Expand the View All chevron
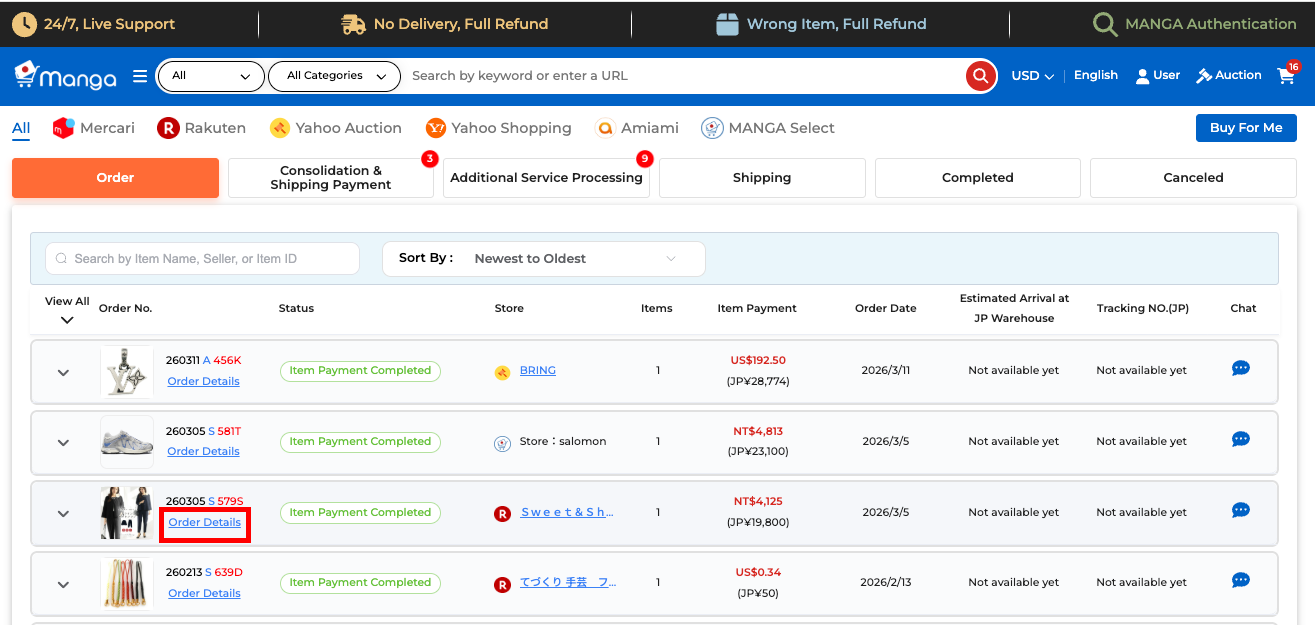 point(67,320)
